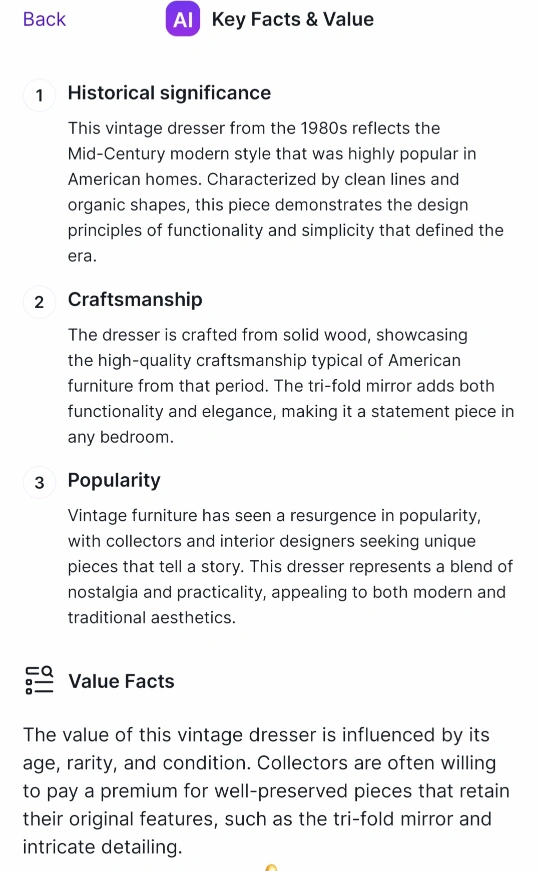Screen dimensions: 540x871
Task: Click the yellow icon peeking at bottom
Action: click(x=271, y=868)
